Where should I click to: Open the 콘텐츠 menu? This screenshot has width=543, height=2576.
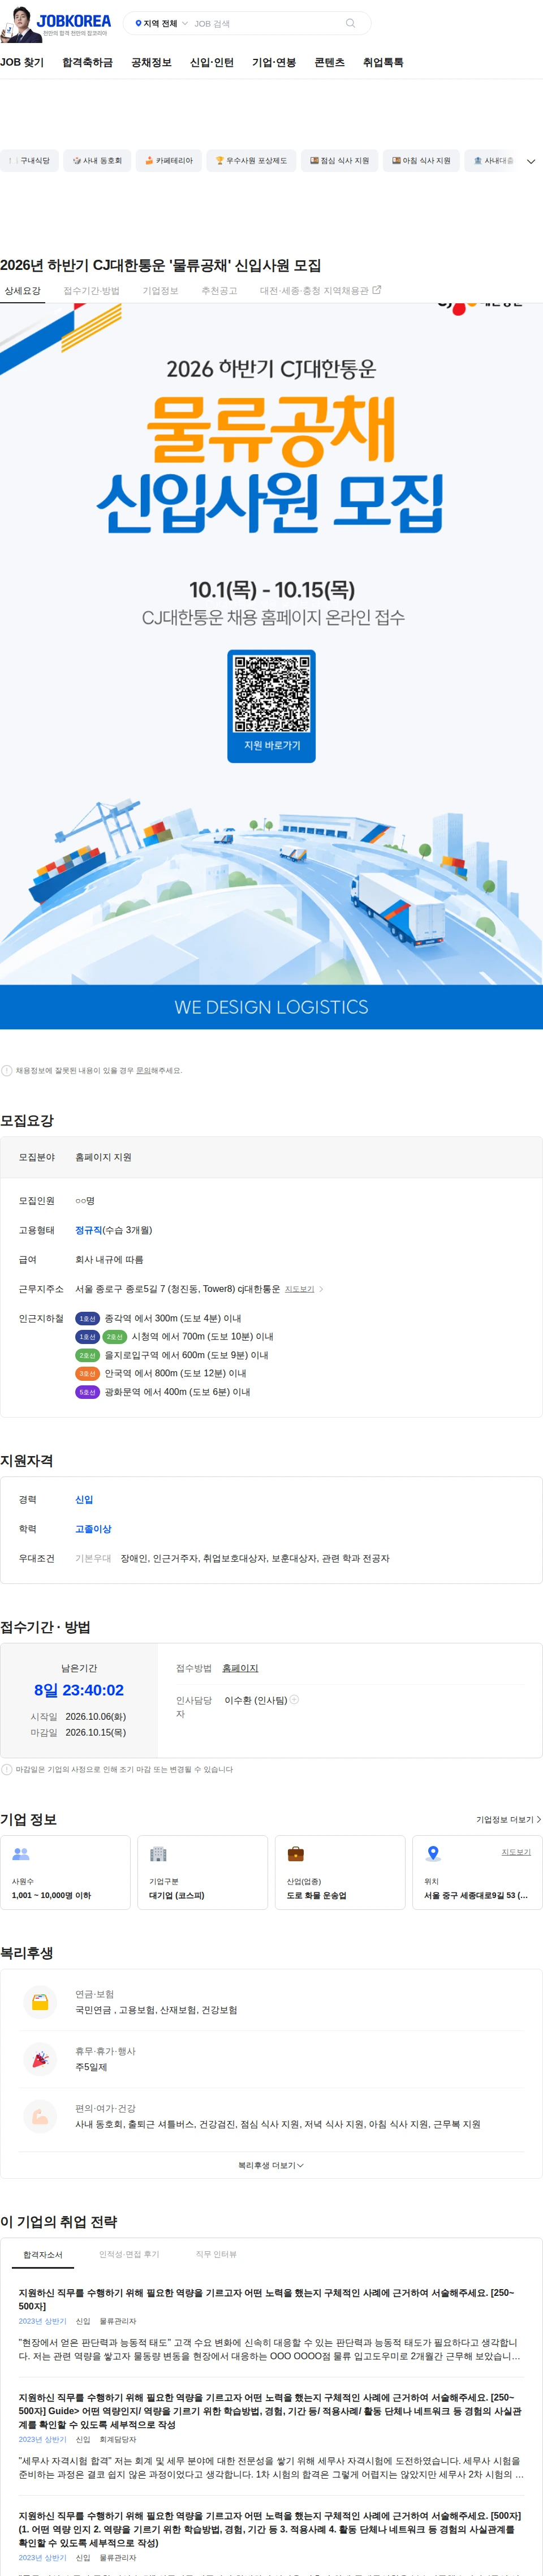329,62
